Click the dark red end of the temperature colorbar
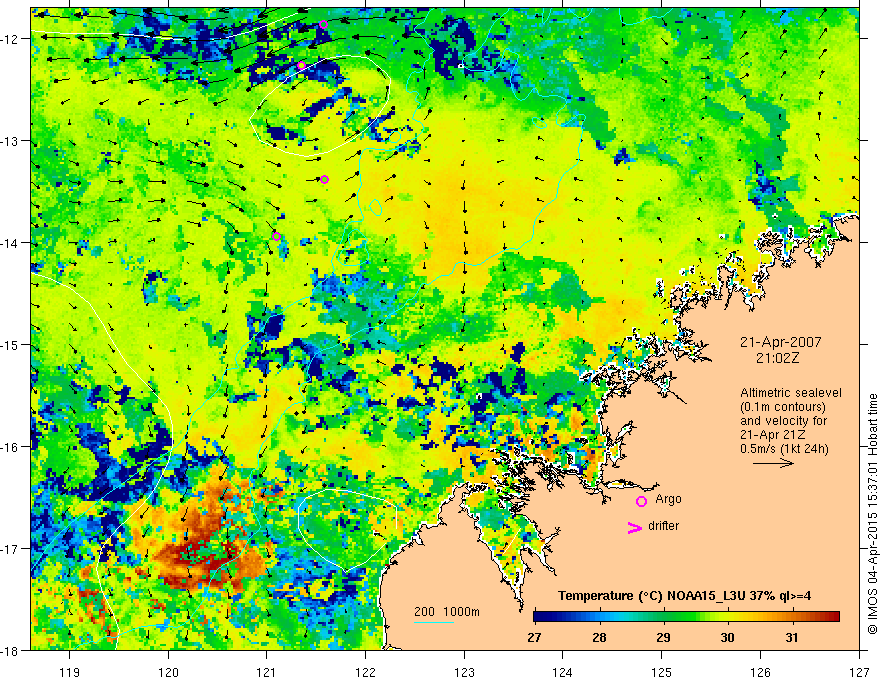Screen dimensions: 880x680 tap(833, 617)
